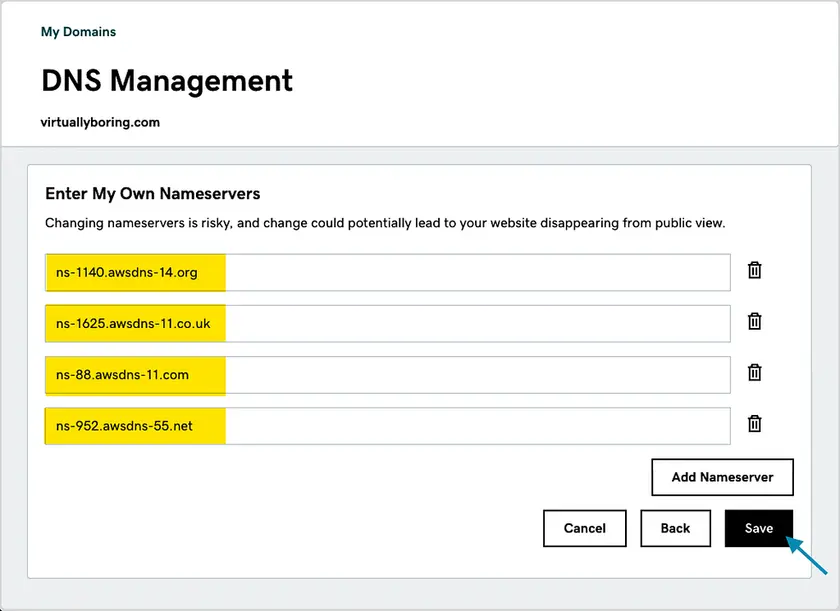Trash the ns-88.awsdns-11.com nameserver entry
This screenshot has width=840, height=611.
point(754,373)
